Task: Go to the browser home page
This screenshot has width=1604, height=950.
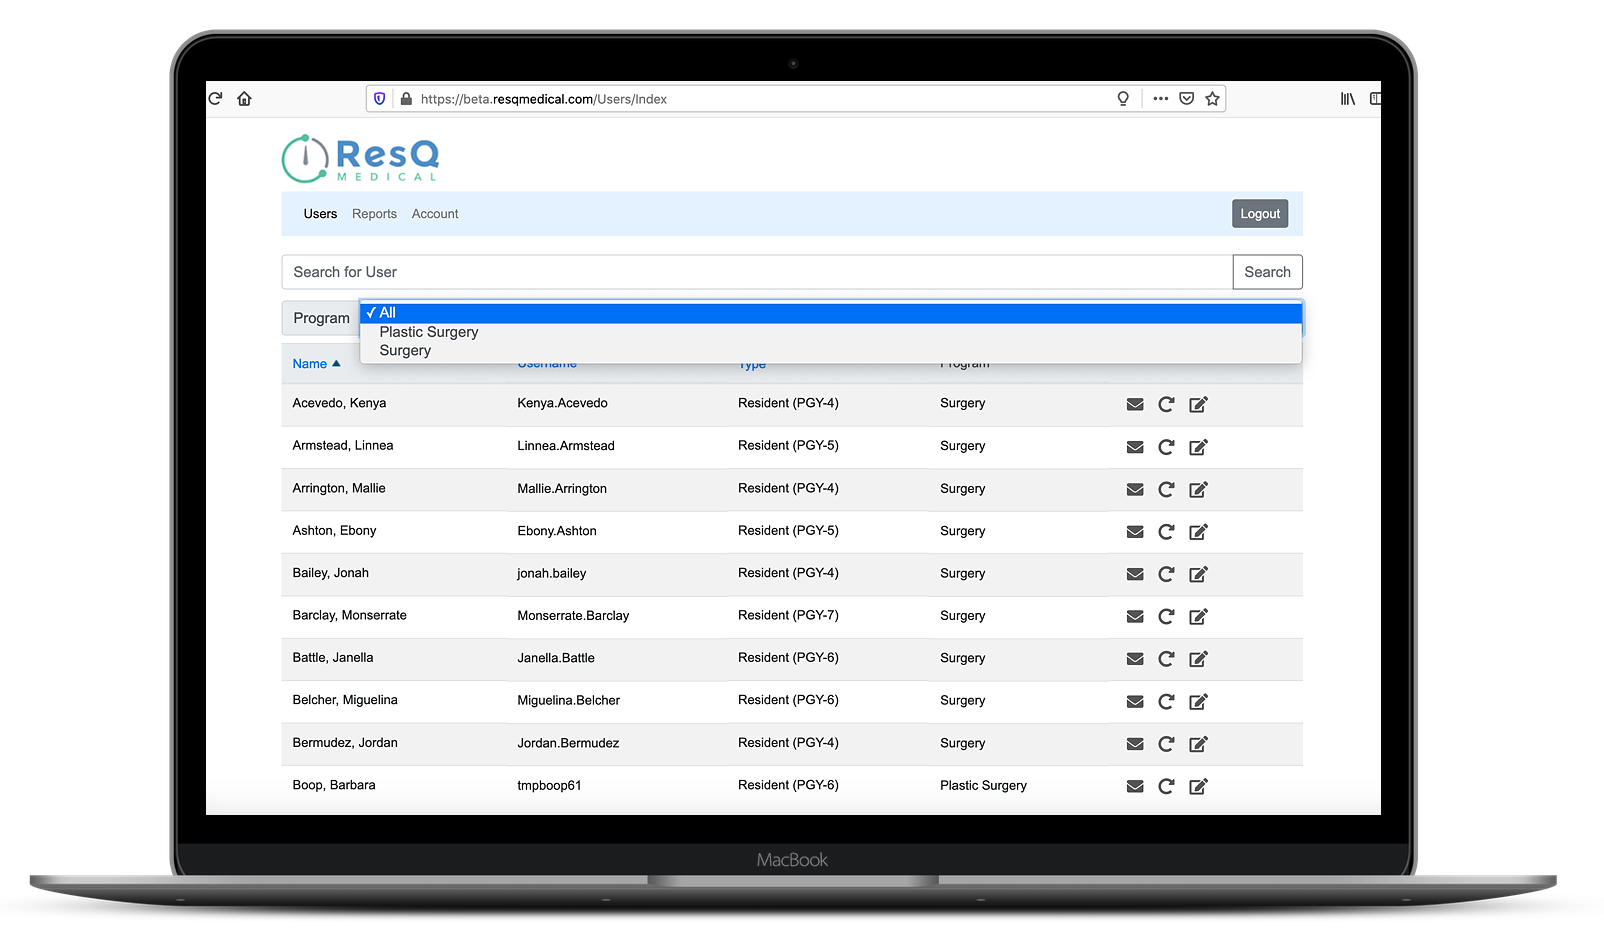Action: click(244, 98)
